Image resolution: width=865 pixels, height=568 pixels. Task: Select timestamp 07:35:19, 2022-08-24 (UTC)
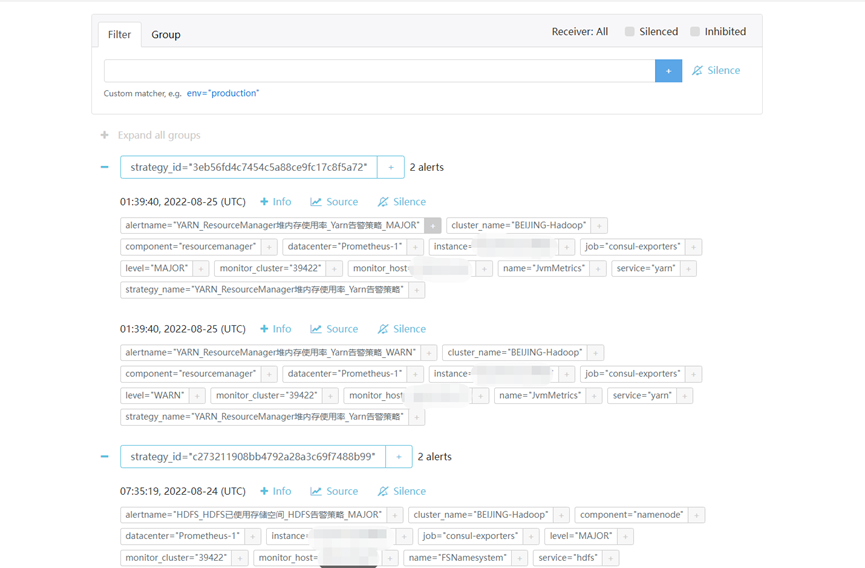click(x=183, y=491)
